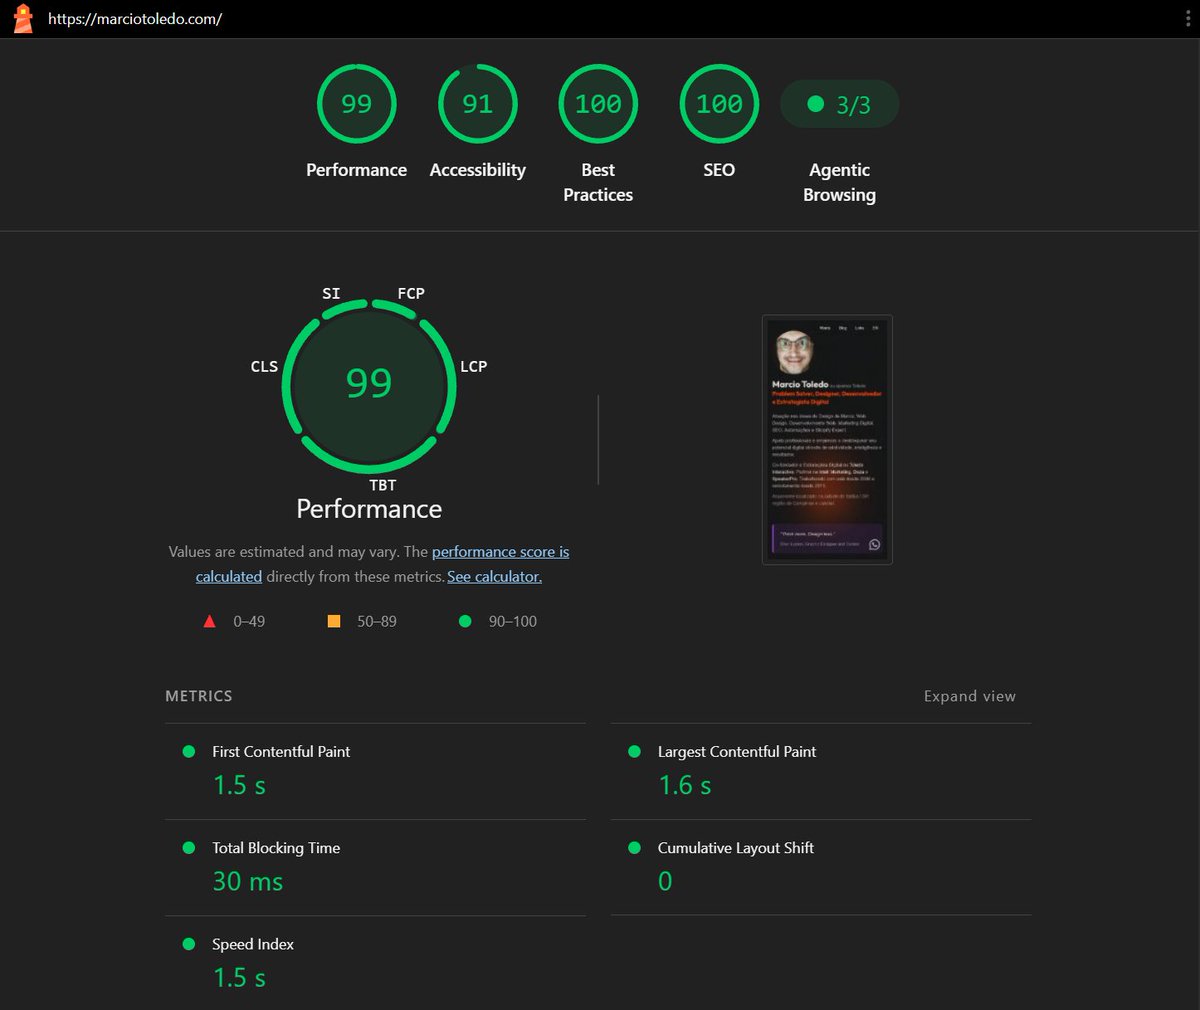Click the red triangle 0–49 legend icon
Viewport: 1200px width, 1010px height.
click(209, 621)
